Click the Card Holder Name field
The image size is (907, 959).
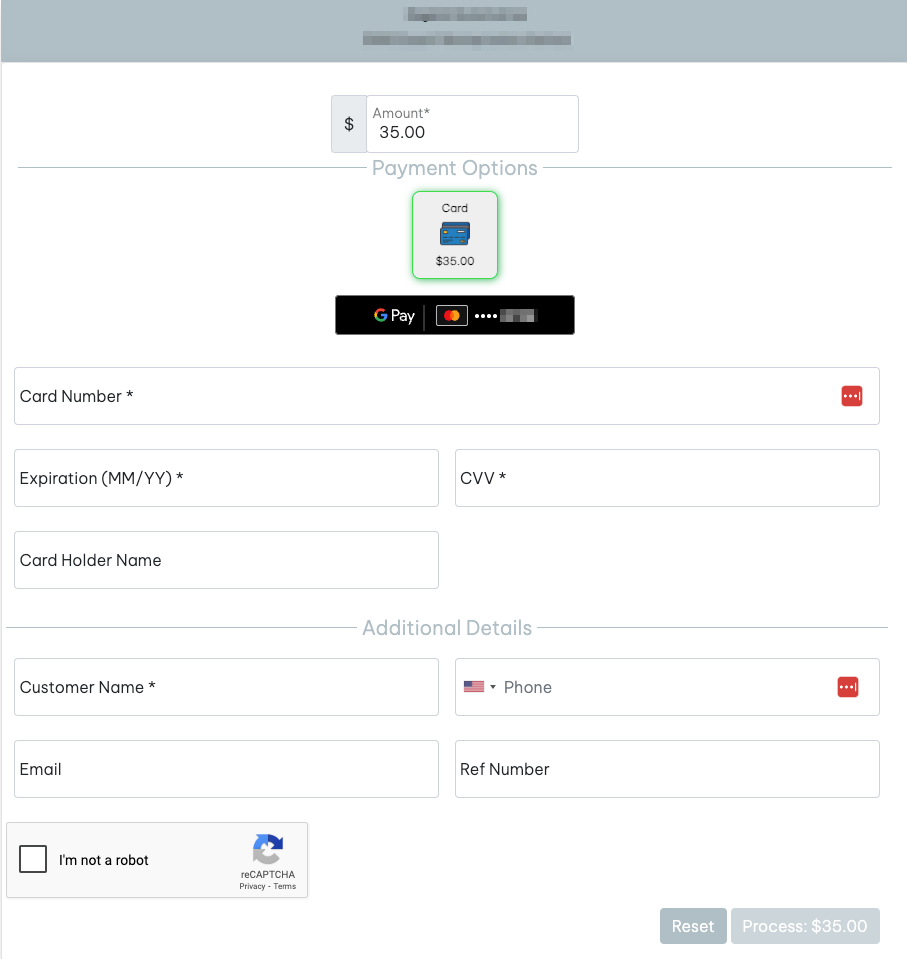[x=226, y=560]
